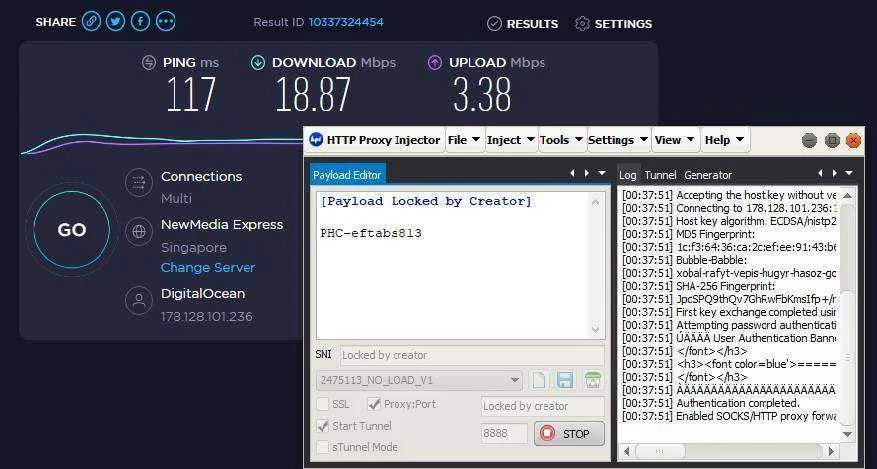
Task: Click the user icon beside DigitalOcean
Action: coord(139,301)
